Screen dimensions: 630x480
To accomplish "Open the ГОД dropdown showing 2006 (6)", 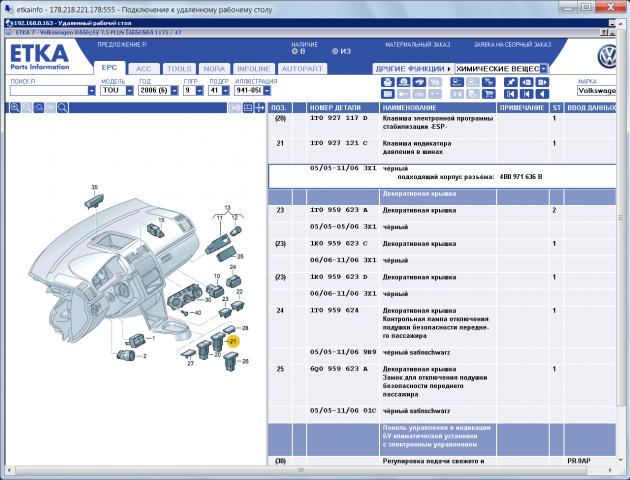I will pos(174,91).
